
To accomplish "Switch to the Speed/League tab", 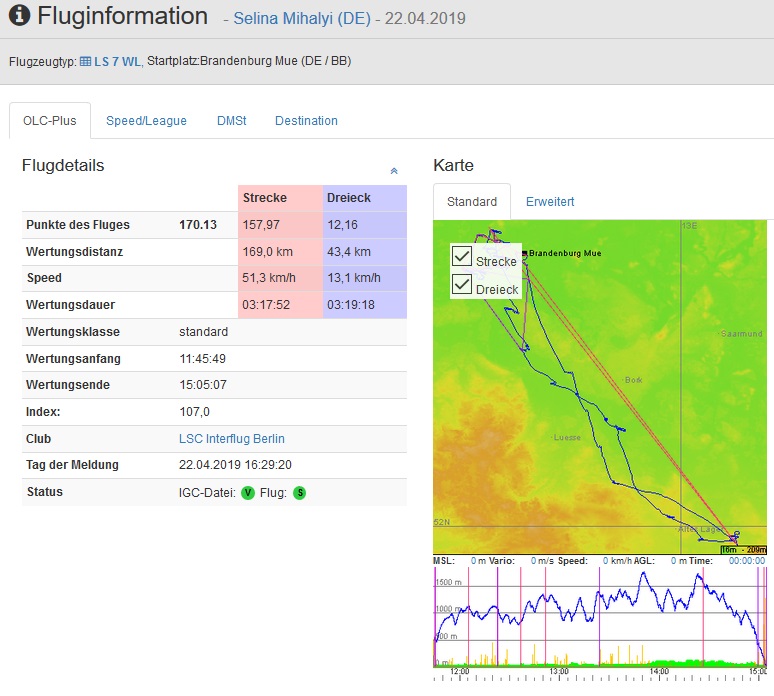I will (146, 121).
